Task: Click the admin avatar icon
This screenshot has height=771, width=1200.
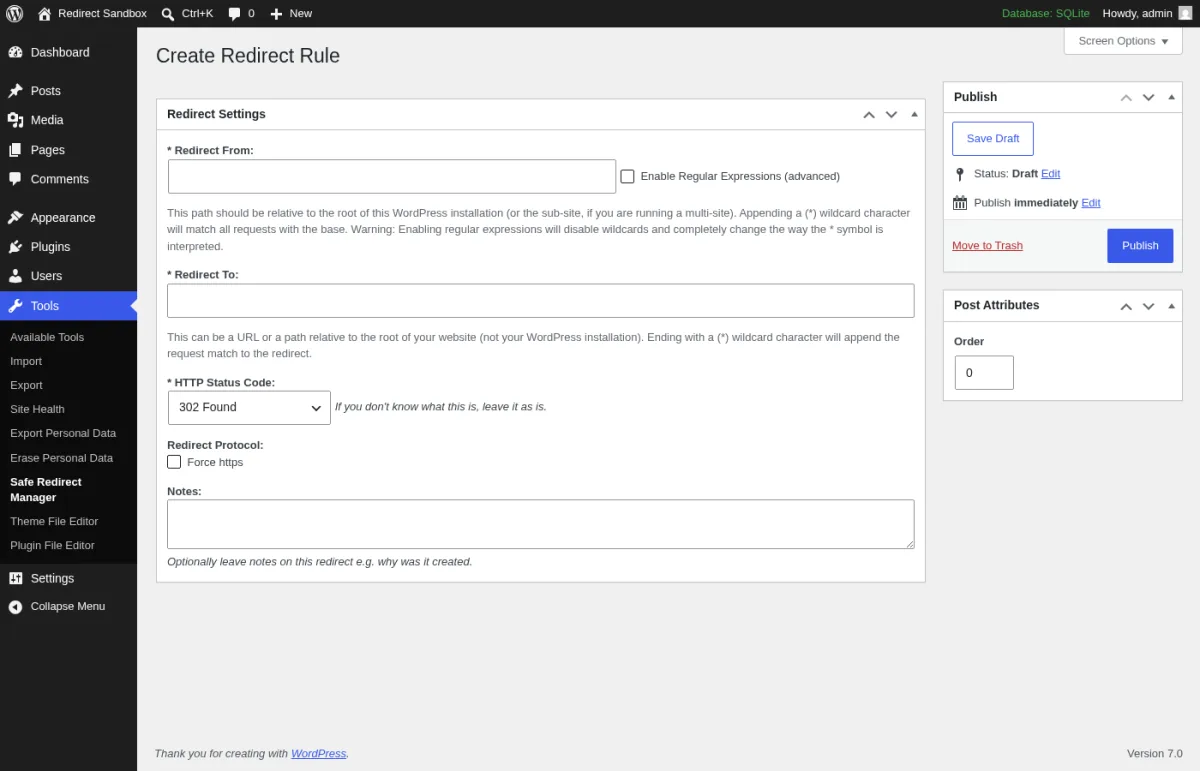Action: tap(1185, 13)
